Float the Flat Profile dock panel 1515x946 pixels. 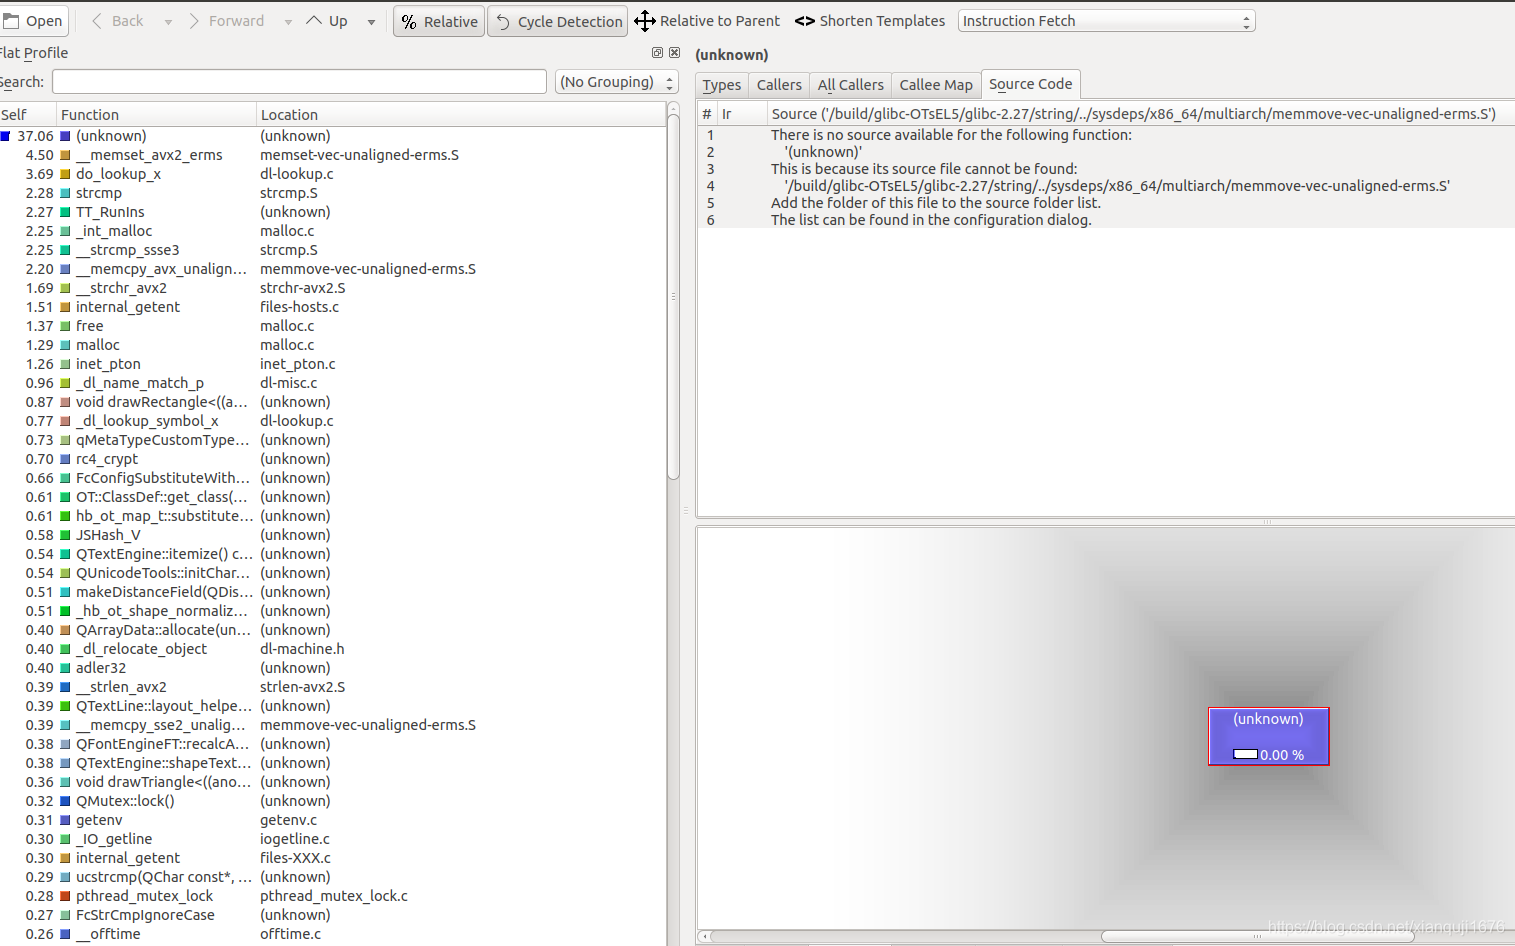point(657,53)
